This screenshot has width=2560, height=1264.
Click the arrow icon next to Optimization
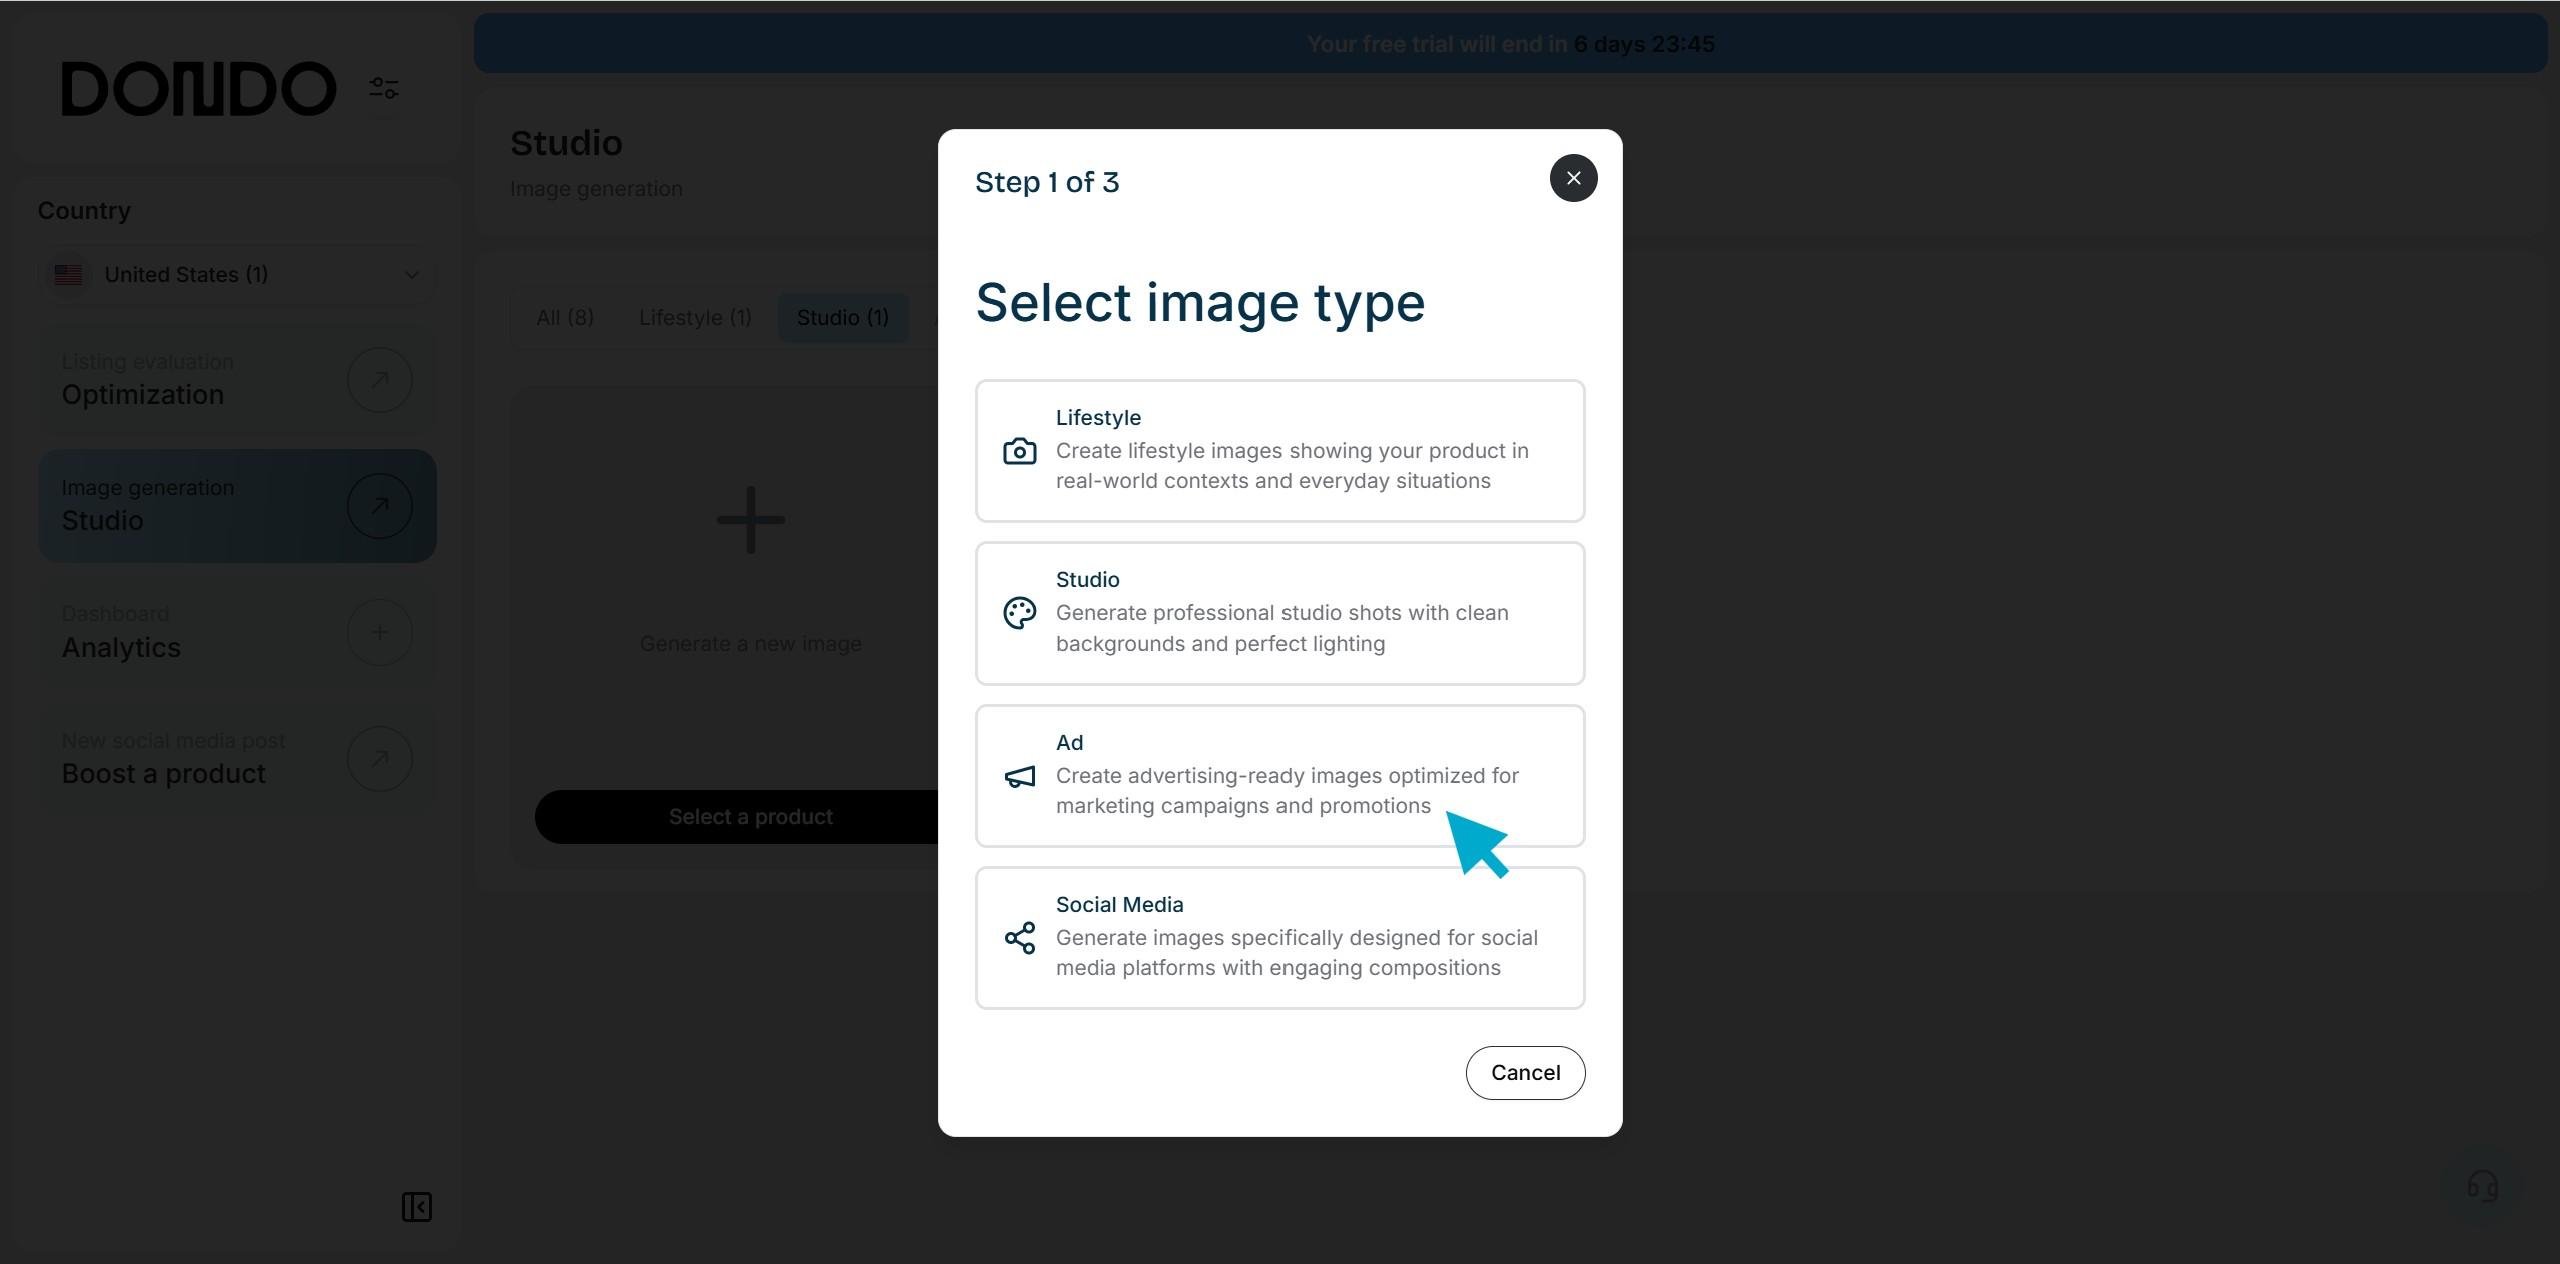click(379, 380)
